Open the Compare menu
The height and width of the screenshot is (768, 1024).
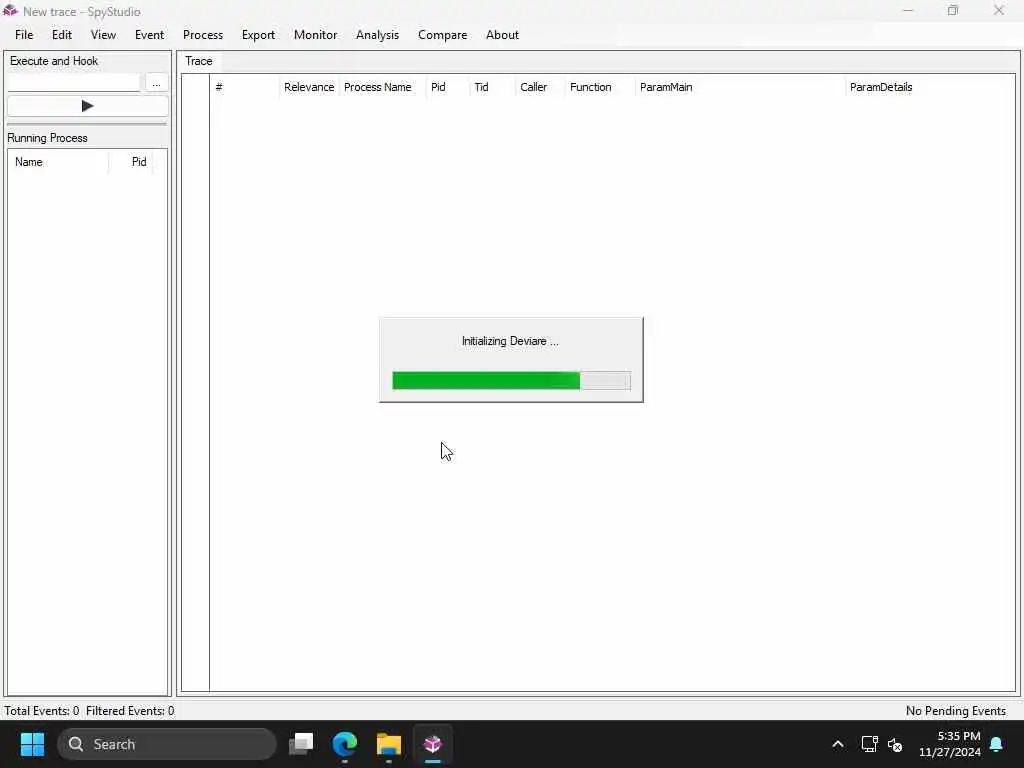443,35
